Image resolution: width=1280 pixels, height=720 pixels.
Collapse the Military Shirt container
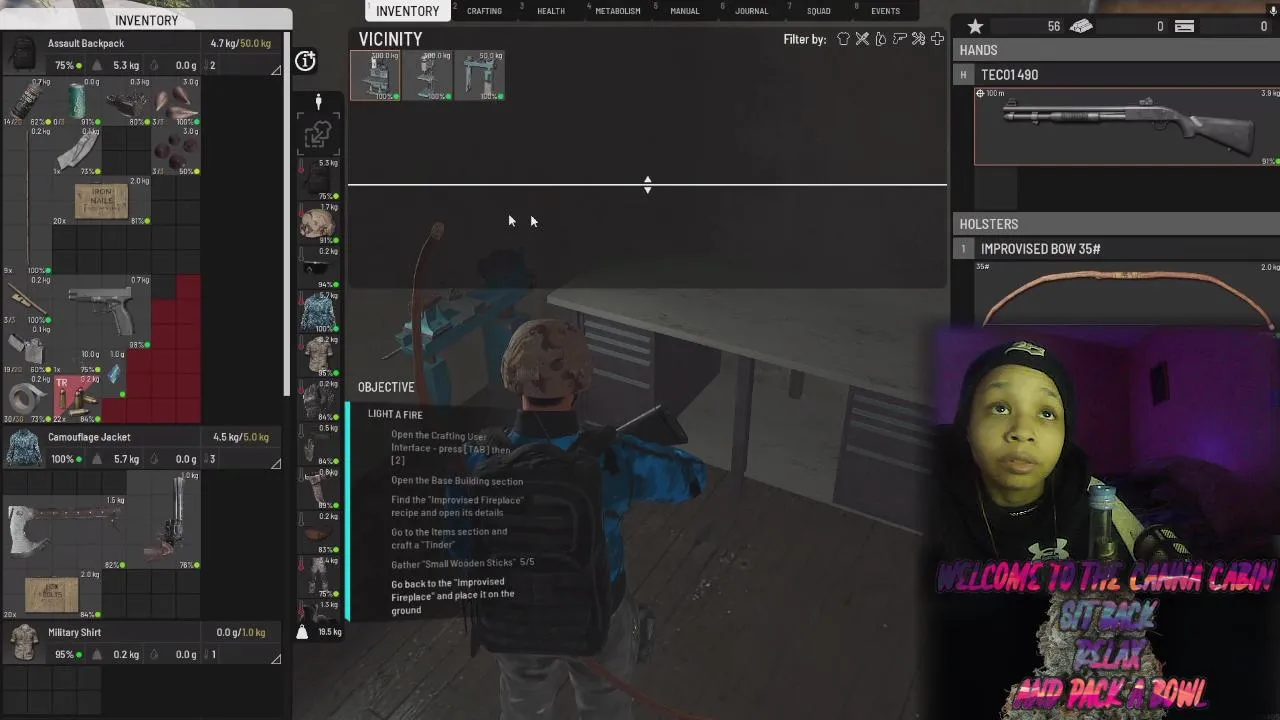pyautogui.click(x=276, y=659)
